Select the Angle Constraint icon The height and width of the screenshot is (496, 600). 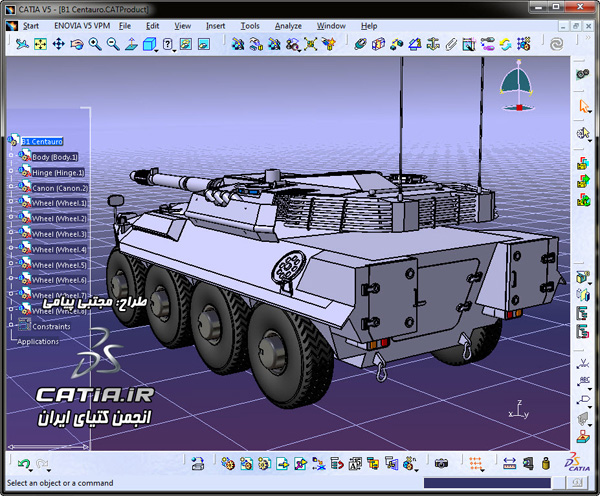click(415, 44)
